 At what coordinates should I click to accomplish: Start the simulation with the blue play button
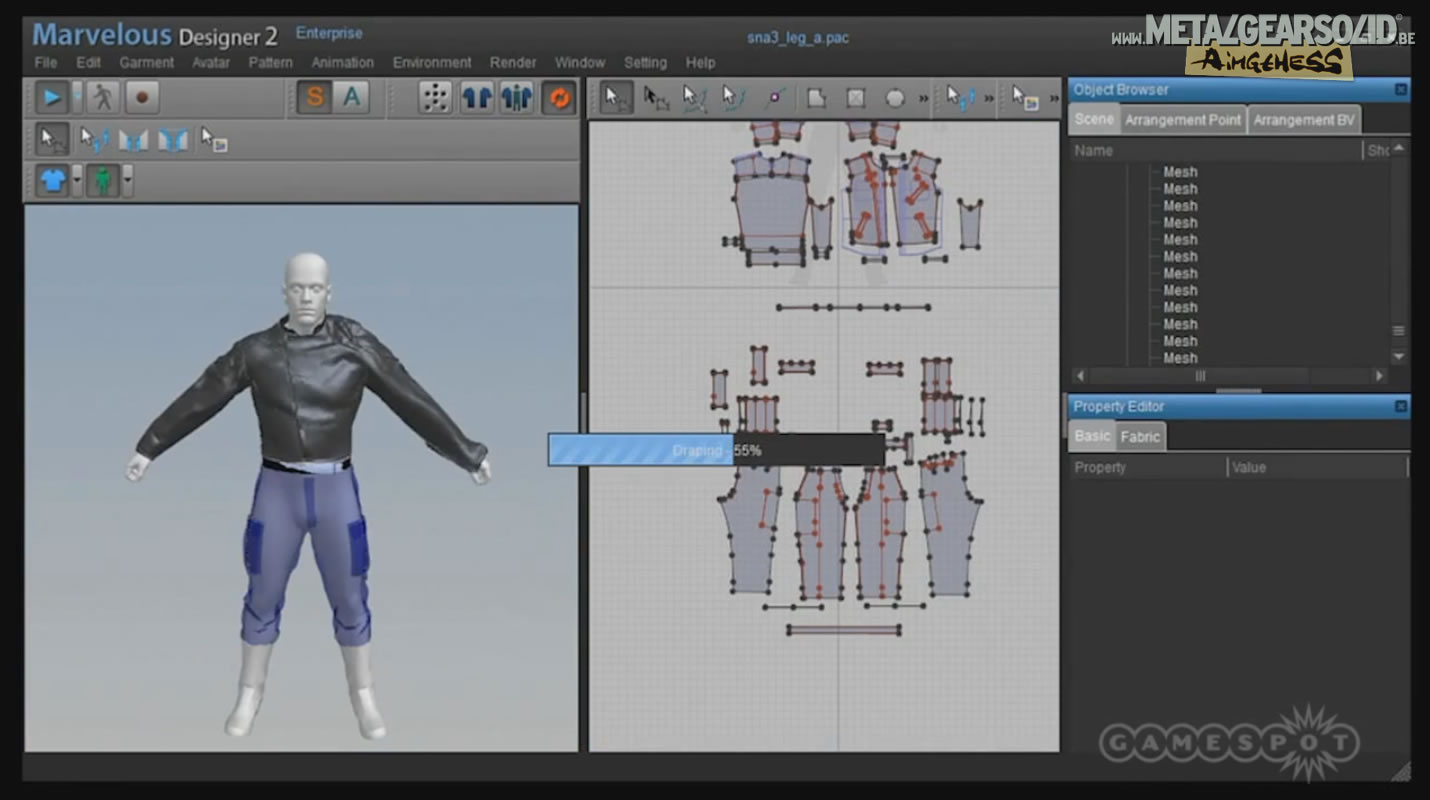point(52,97)
